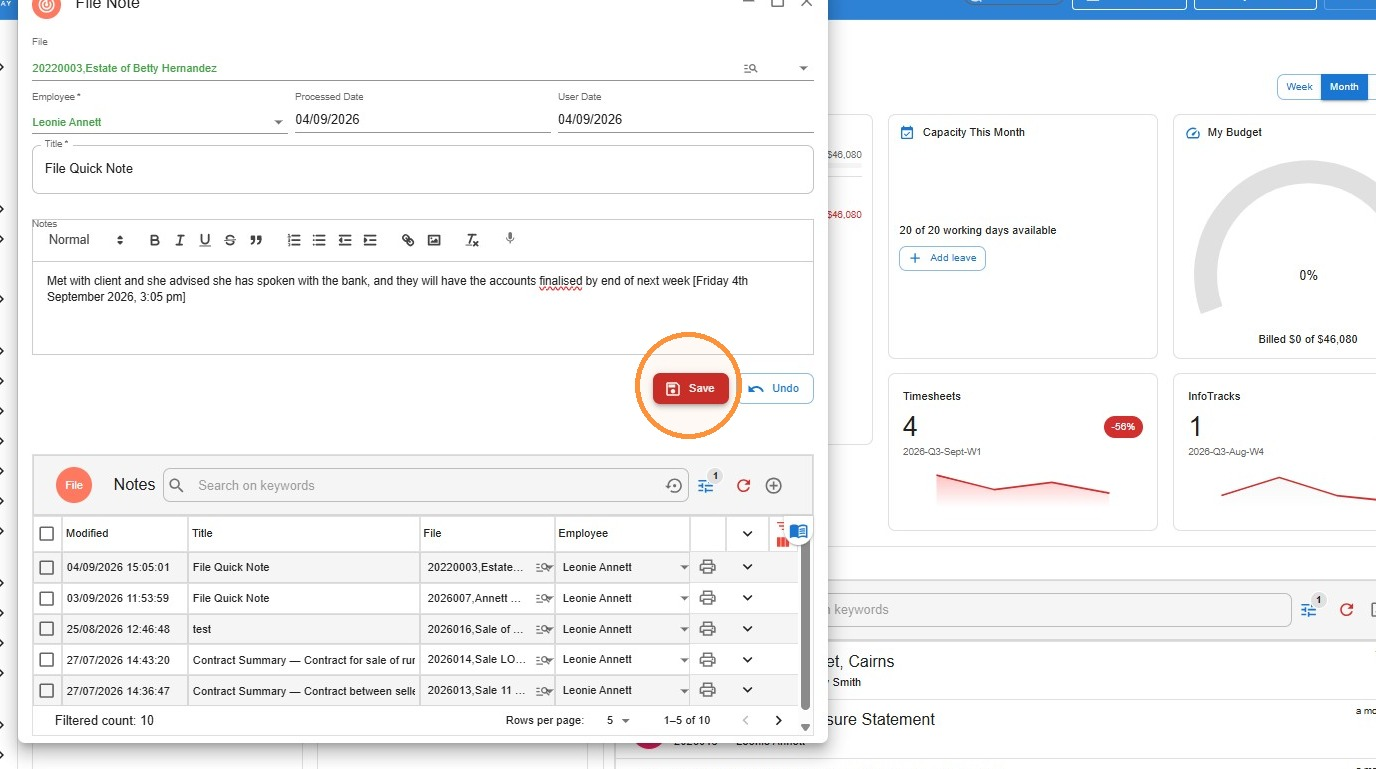This screenshot has height=769, width=1376.
Task: Switch dashboard view to Month
Action: [x=1343, y=87]
